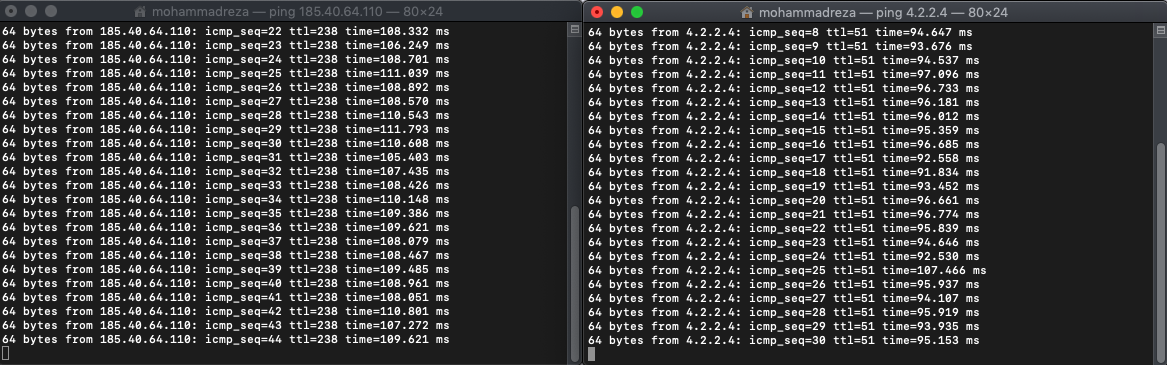1167x365 pixels.
Task: Close the inactive ping 185.40.64.110 window
Action: click(11, 12)
